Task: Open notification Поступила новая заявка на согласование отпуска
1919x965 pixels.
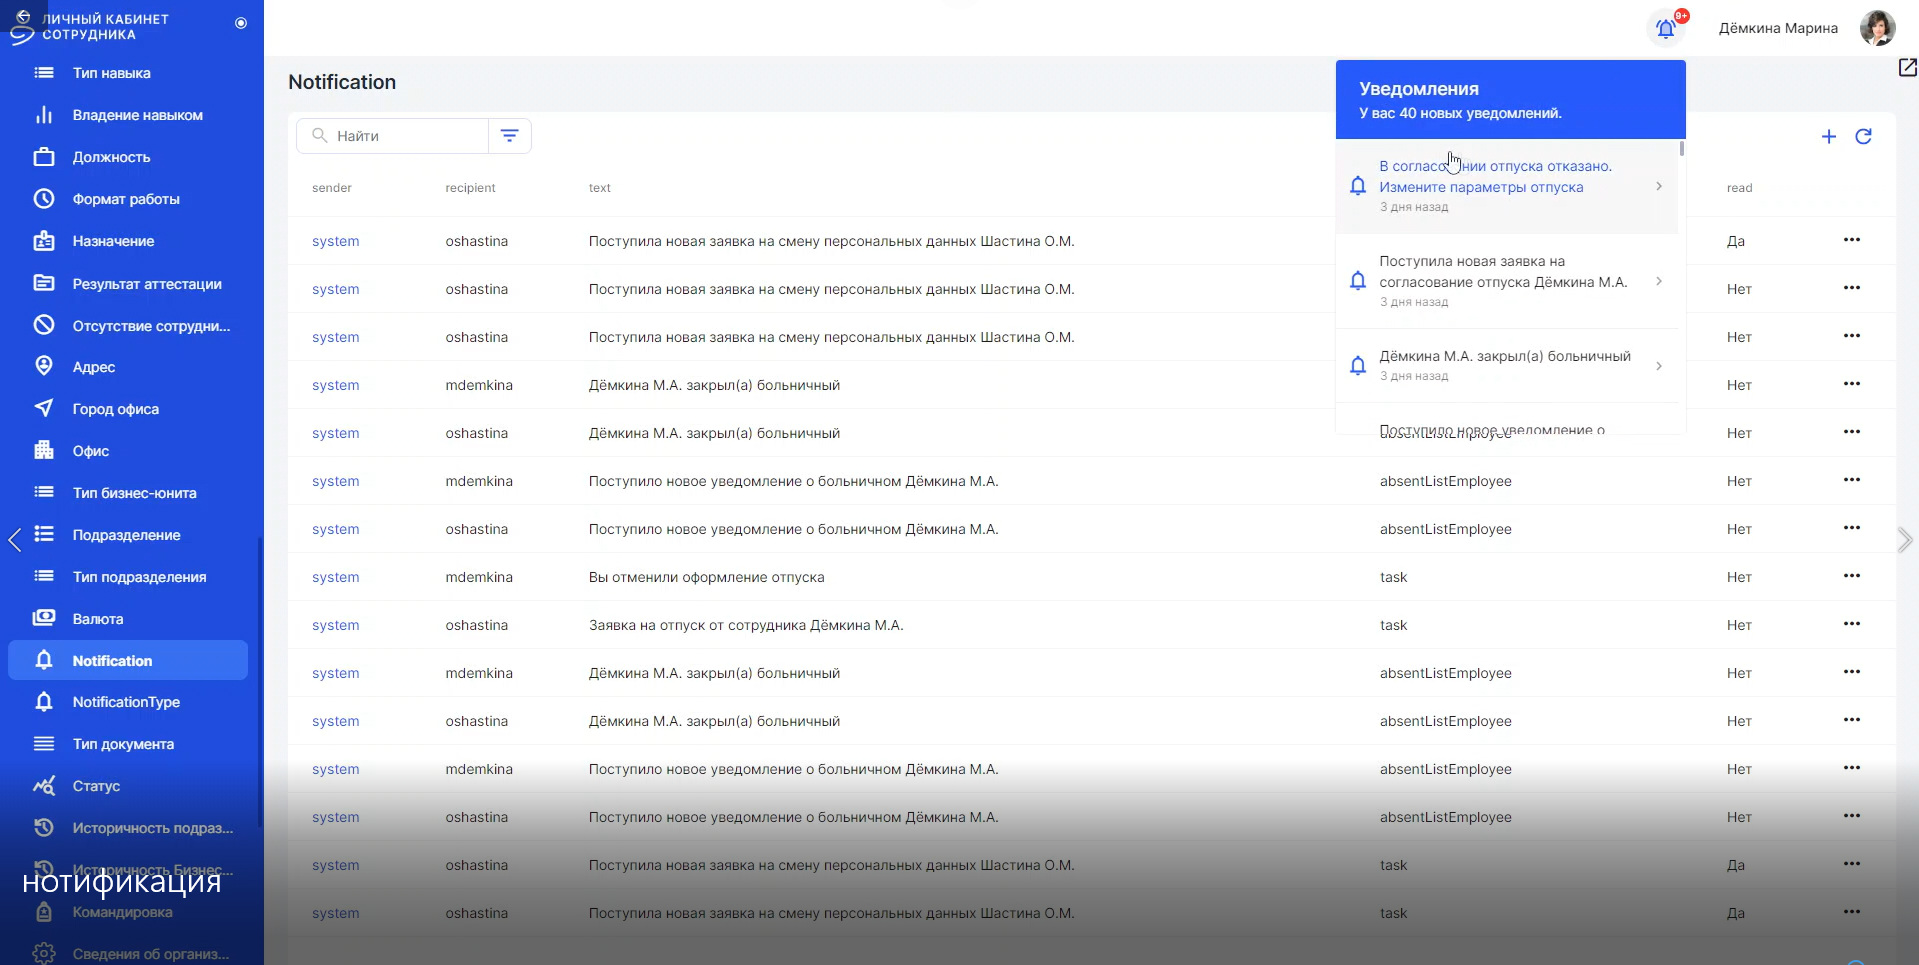Action: pos(1507,281)
